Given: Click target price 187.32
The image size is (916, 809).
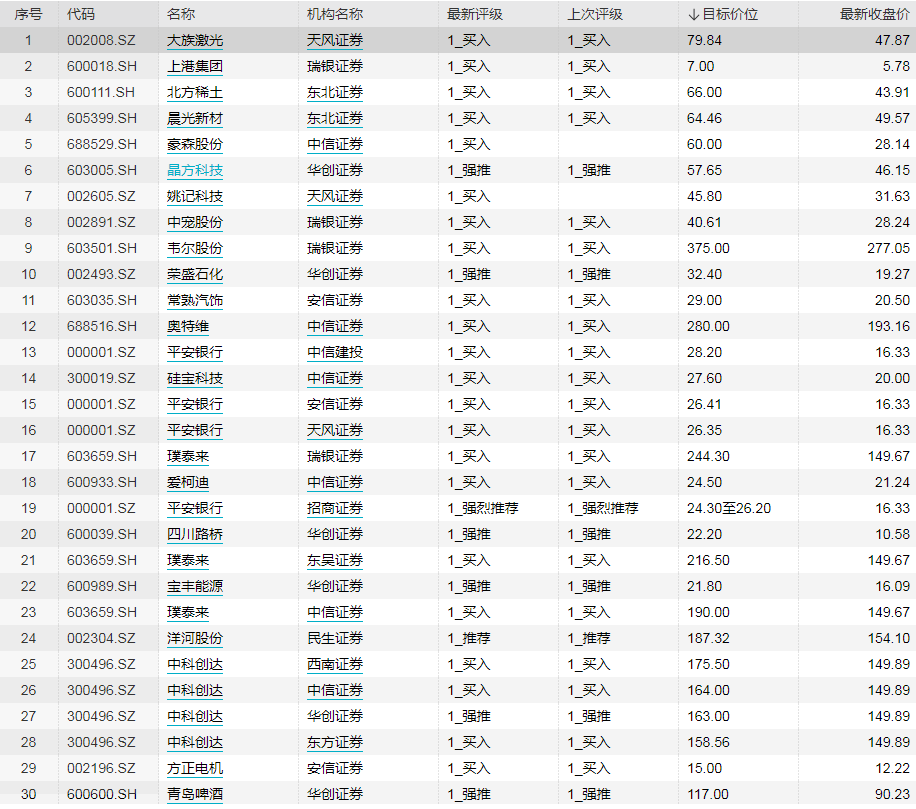Looking at the screenshot, I should pyautogui.click(x=708, y=638).
